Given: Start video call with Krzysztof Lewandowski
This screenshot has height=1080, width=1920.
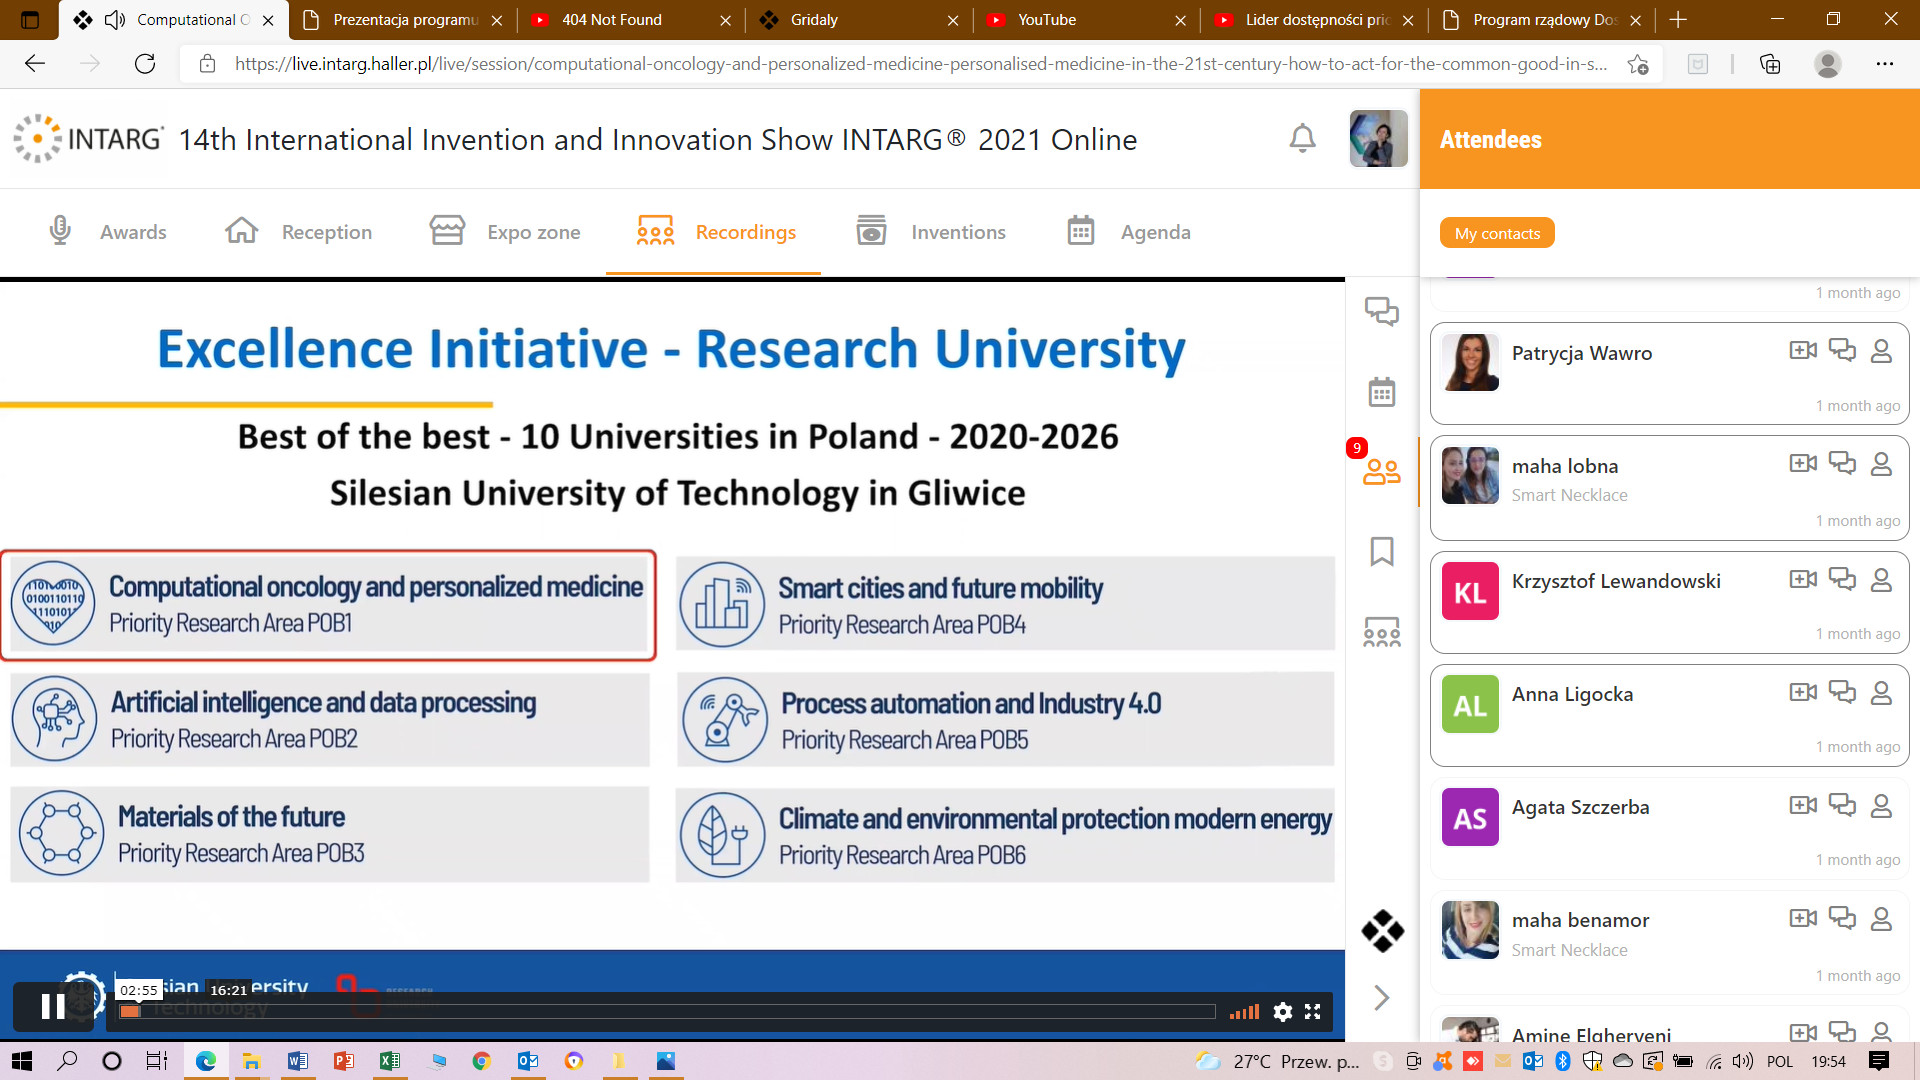Looking at the screenshot, I should coord(1803,579).
